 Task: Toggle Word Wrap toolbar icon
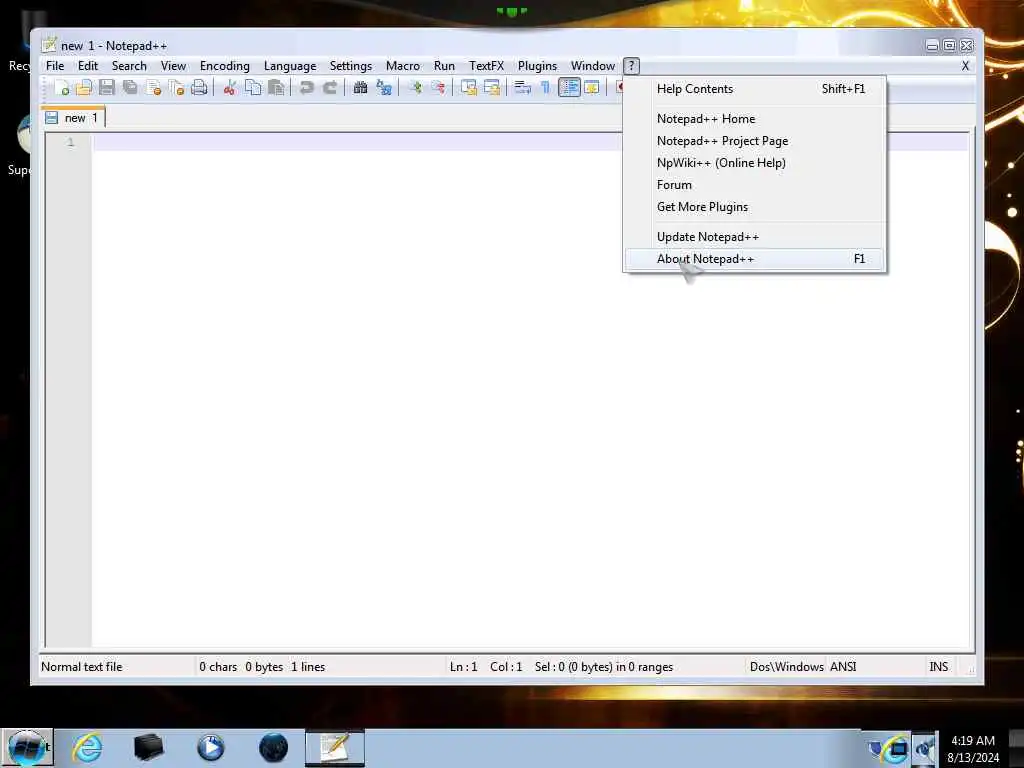(x=522, y=88)
